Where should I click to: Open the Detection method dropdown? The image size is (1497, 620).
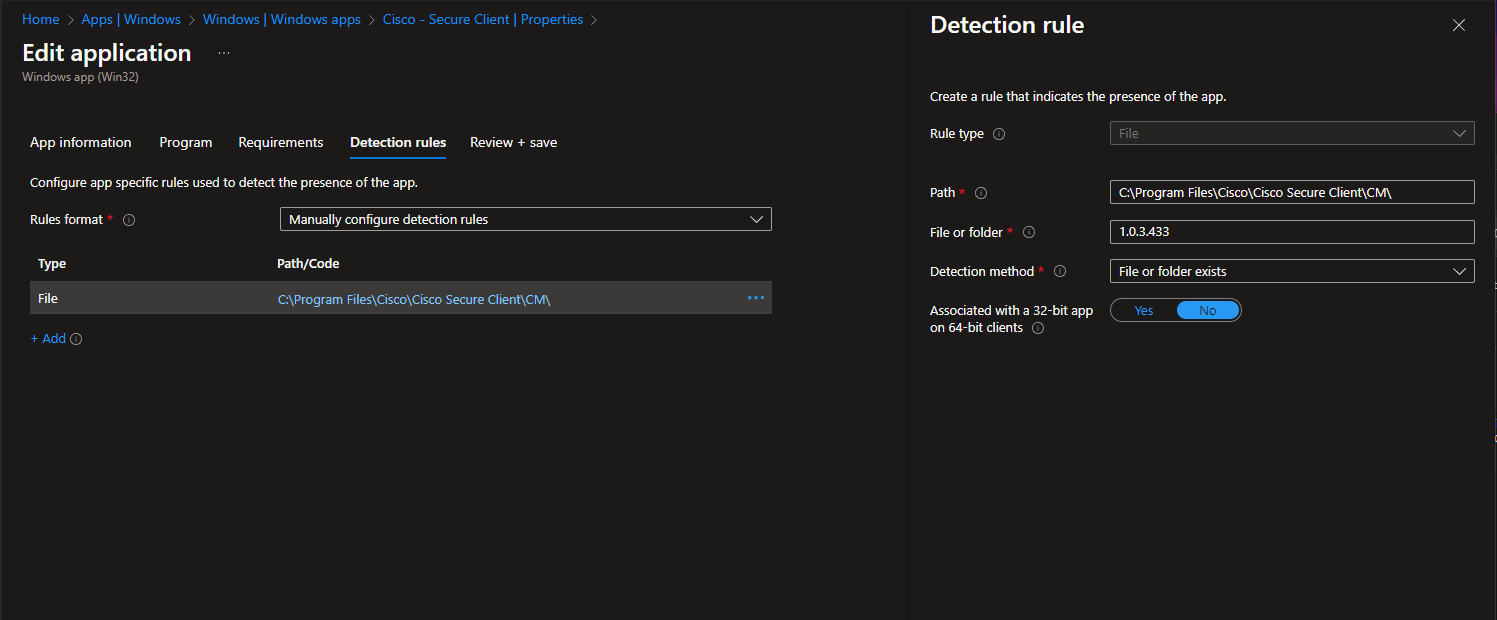pos(1292,271)
